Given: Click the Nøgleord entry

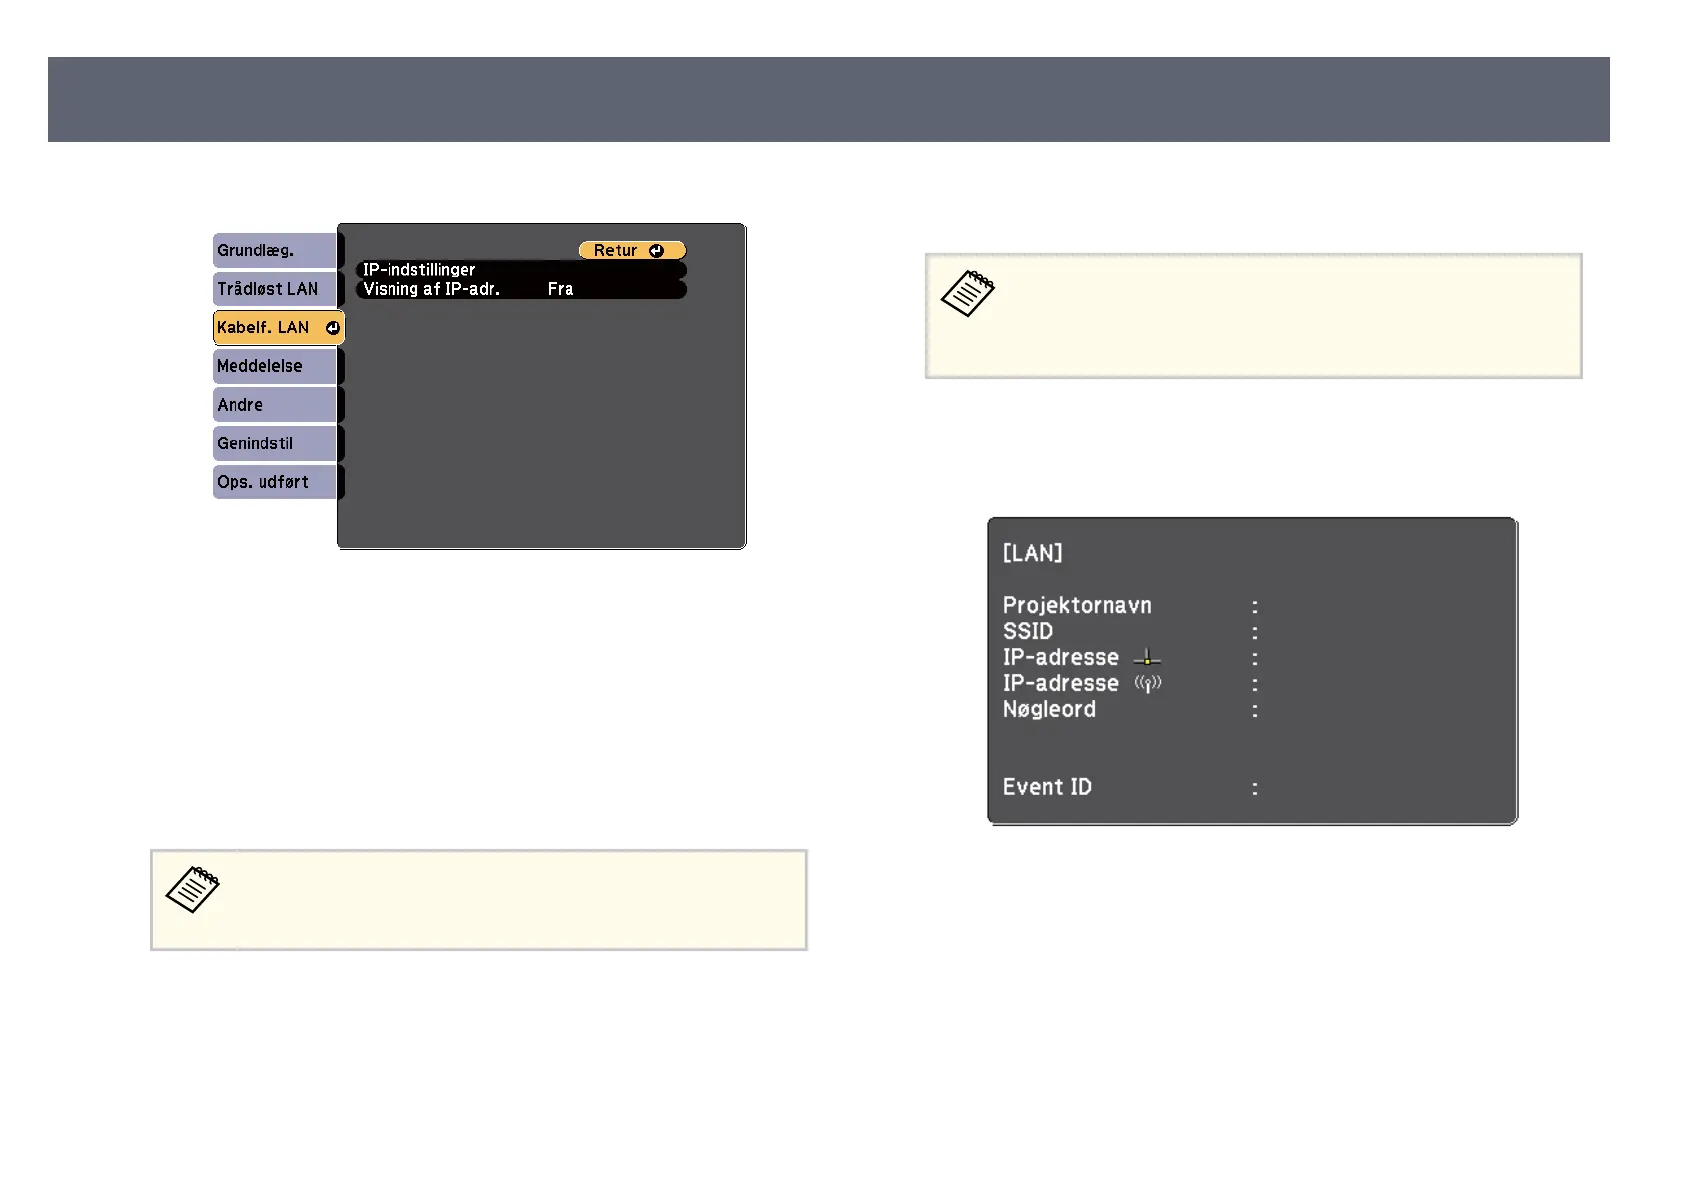Looking at the screenshot, I should [x=1049, y=710].
